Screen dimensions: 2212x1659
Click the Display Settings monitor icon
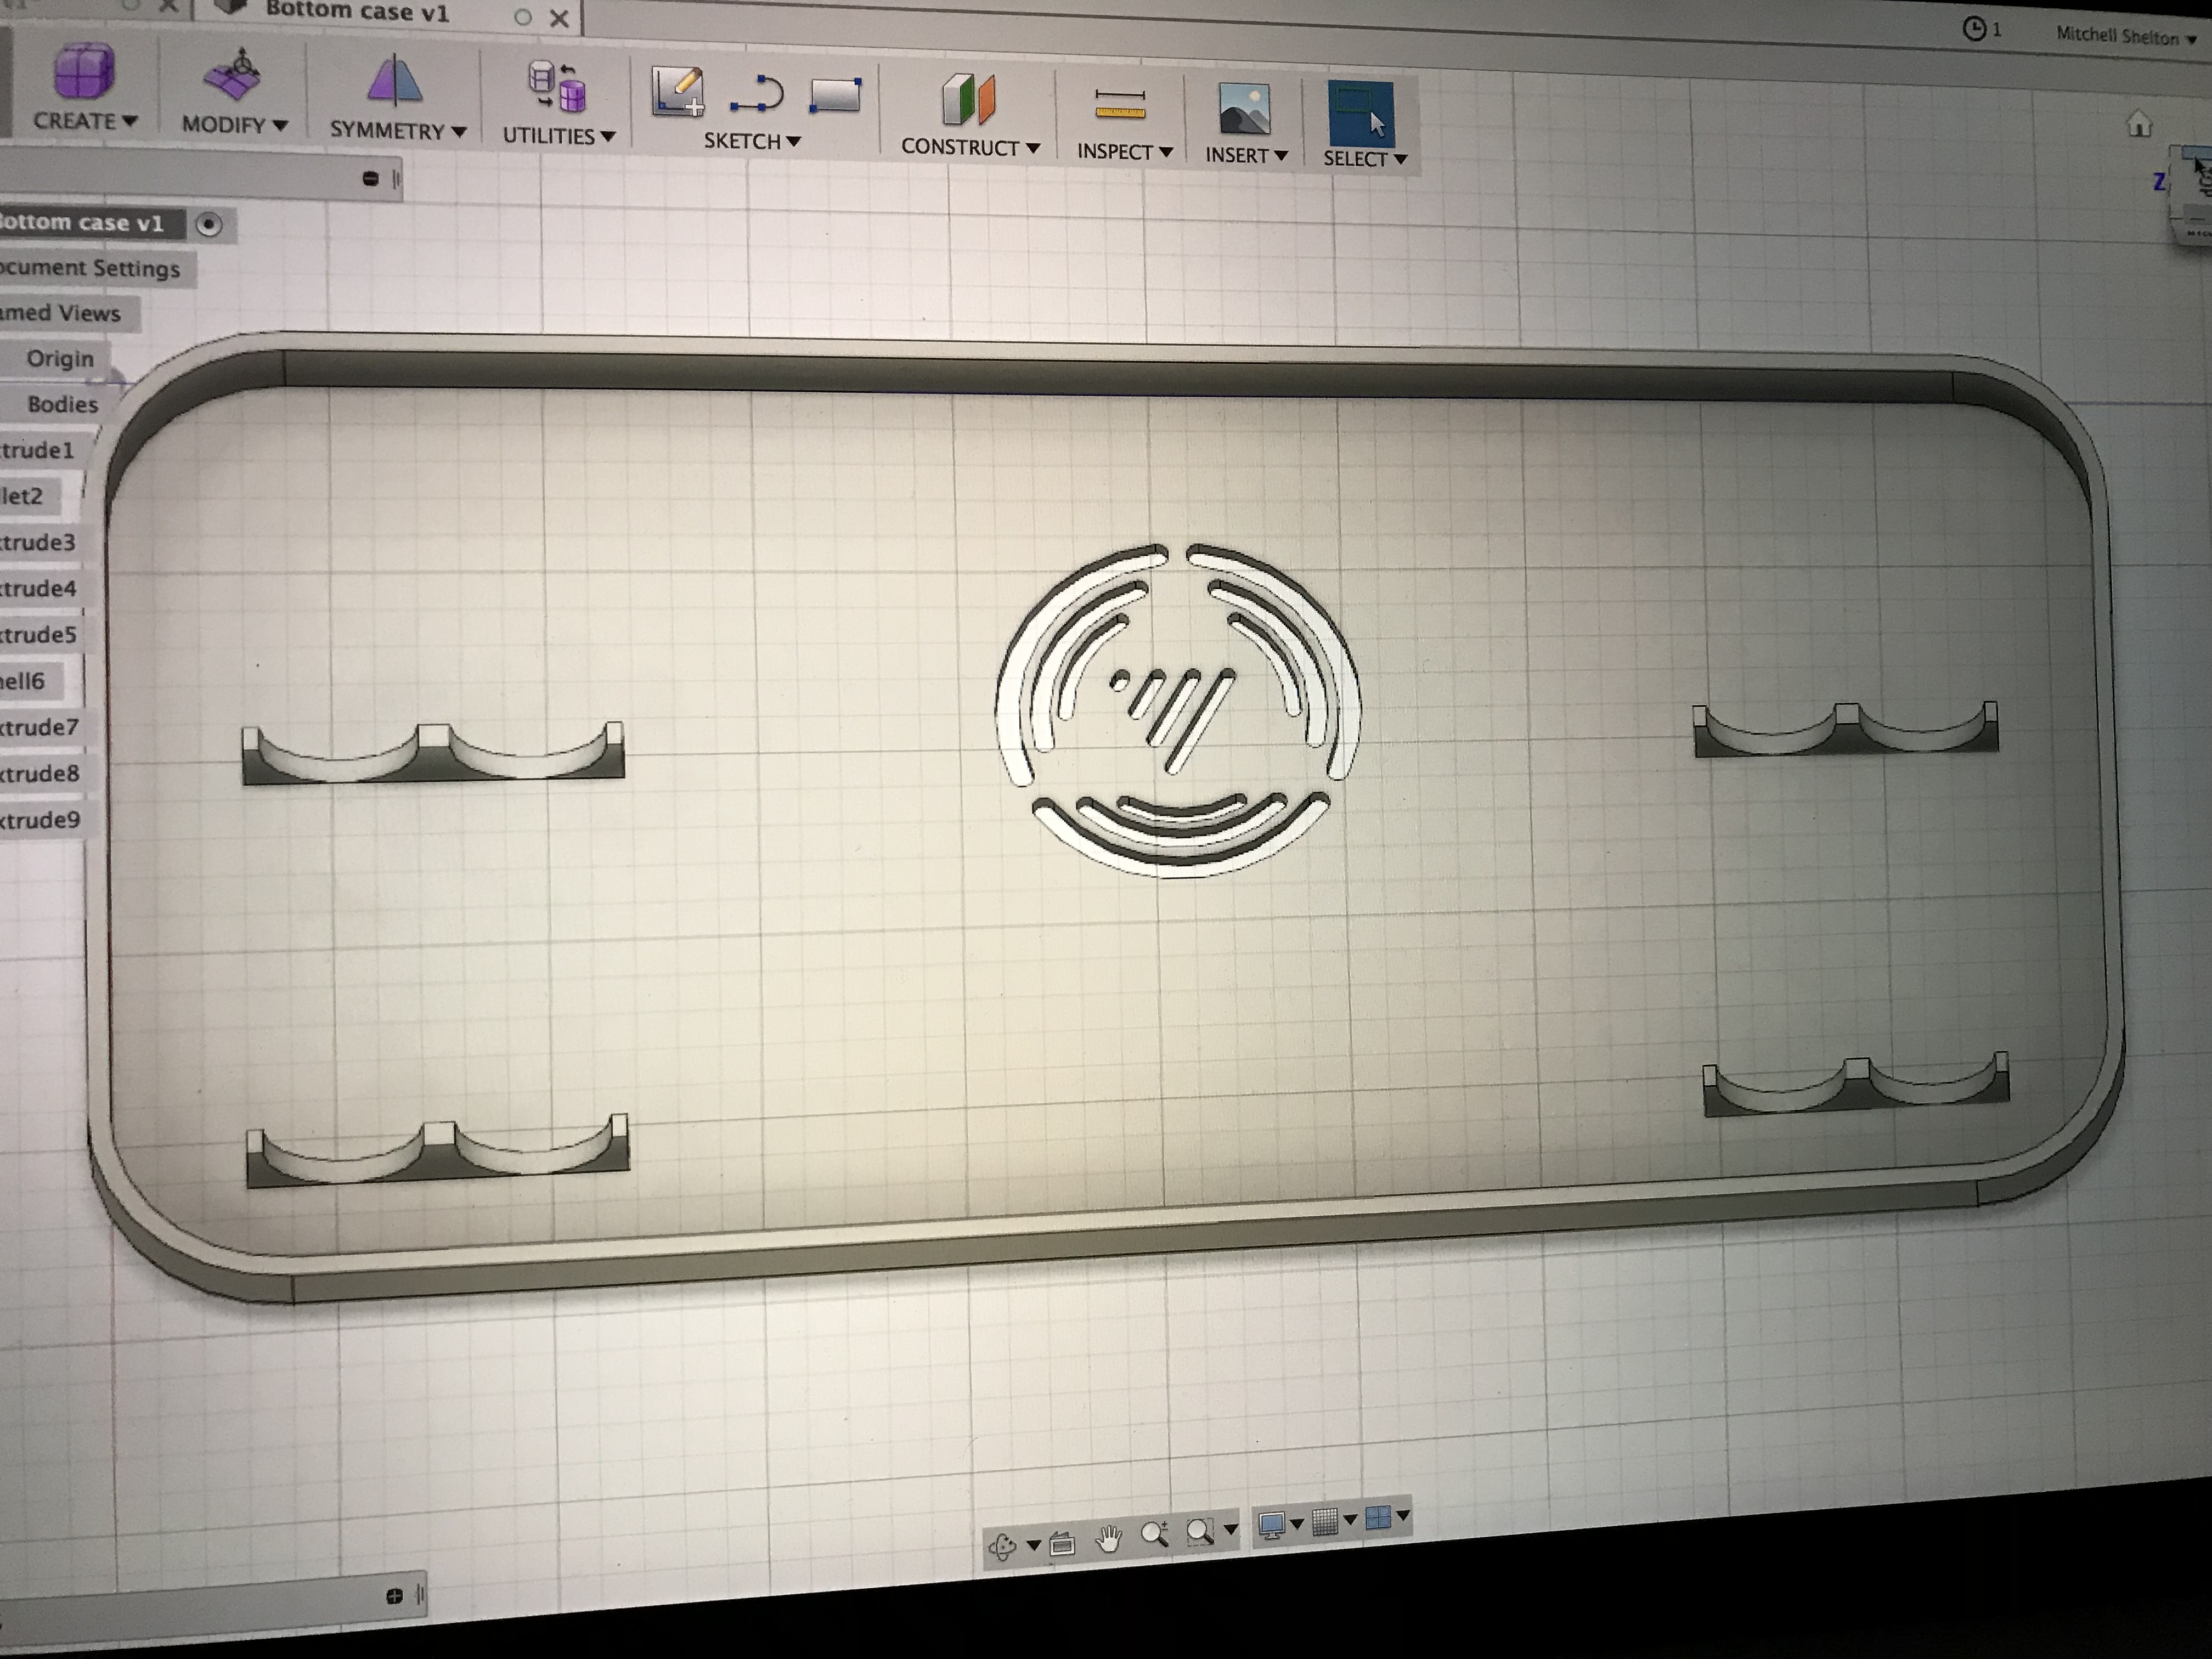(1271, 1526)
